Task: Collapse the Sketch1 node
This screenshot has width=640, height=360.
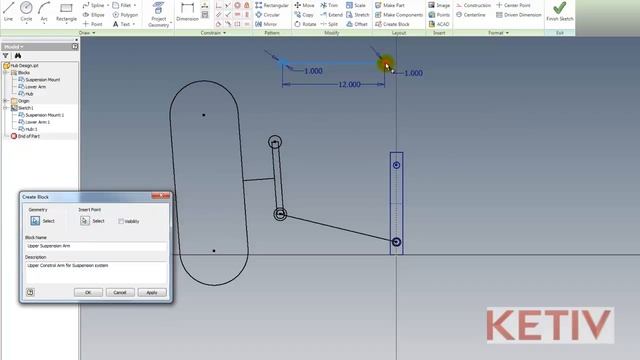Action: 6,108
